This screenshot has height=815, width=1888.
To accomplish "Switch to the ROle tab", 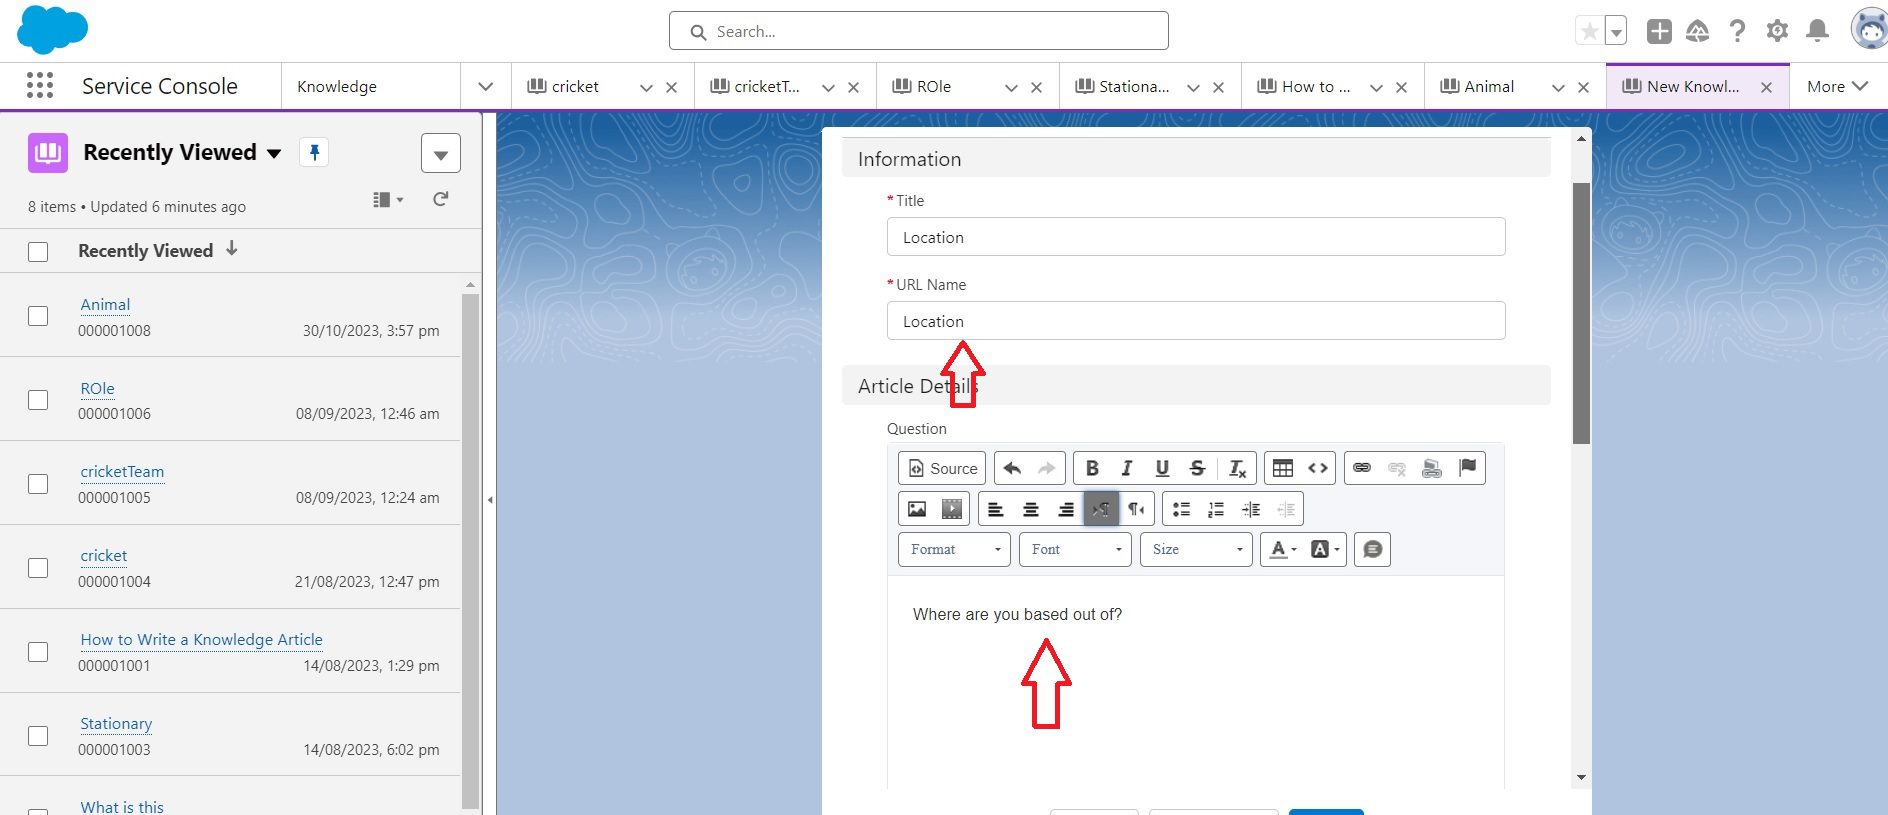I will [934, 86].
